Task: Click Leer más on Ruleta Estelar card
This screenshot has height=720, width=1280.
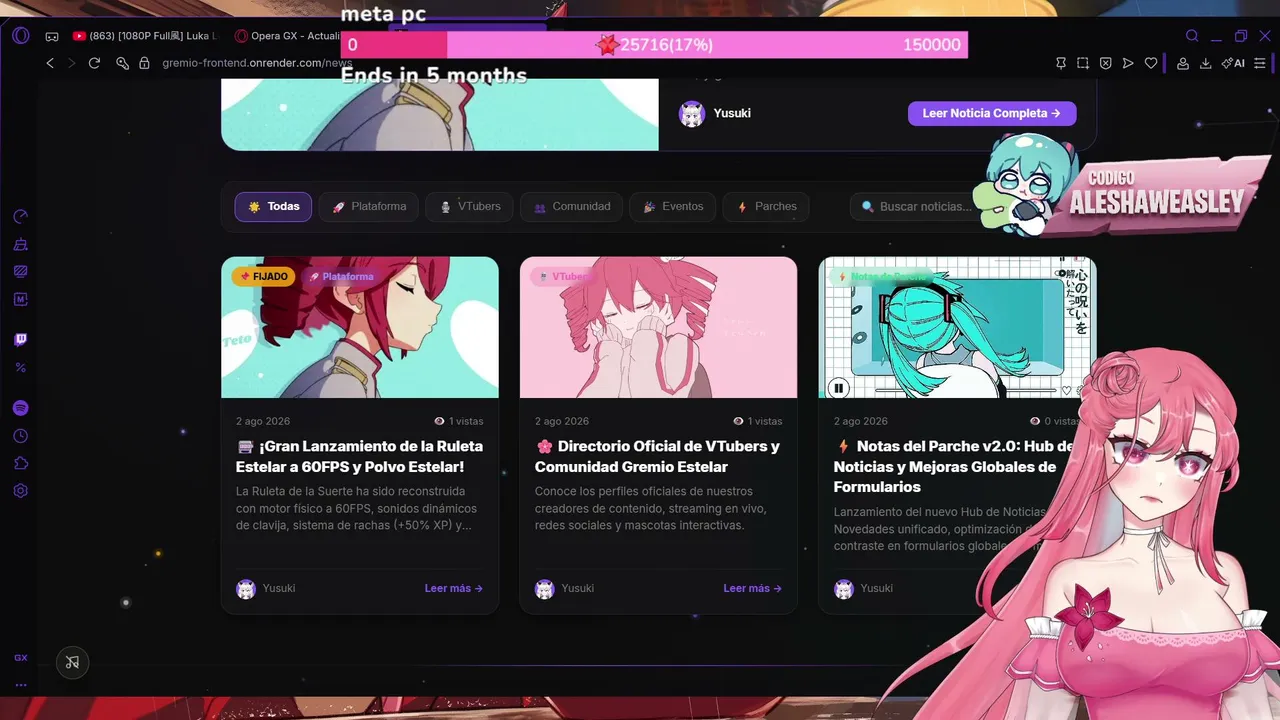Action: coord(454,589)
